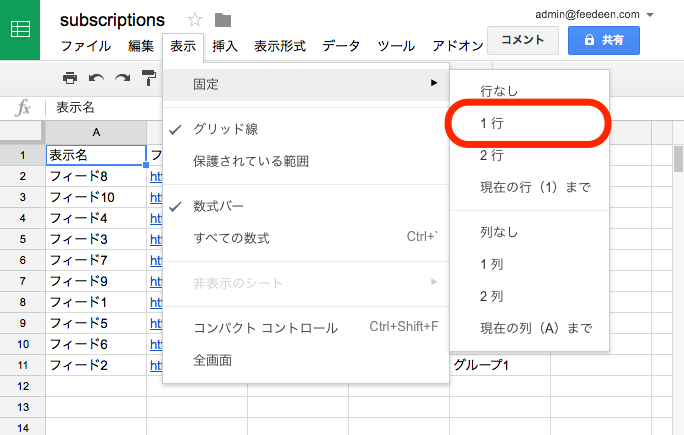
Task: Click the blue 共有 share button
Action: [x=604, y=40]
